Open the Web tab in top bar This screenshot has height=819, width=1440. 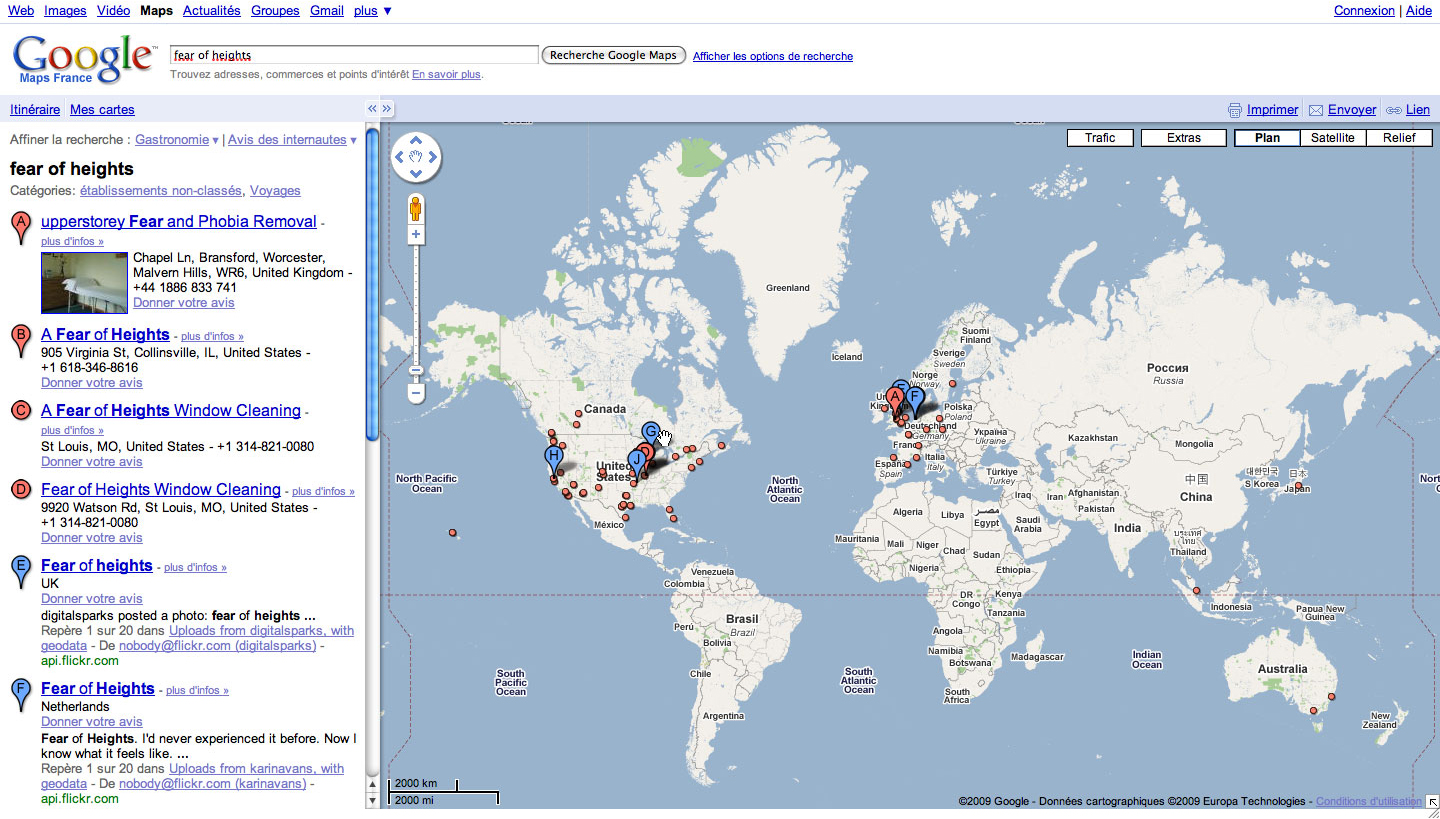[x=21, y=11]
